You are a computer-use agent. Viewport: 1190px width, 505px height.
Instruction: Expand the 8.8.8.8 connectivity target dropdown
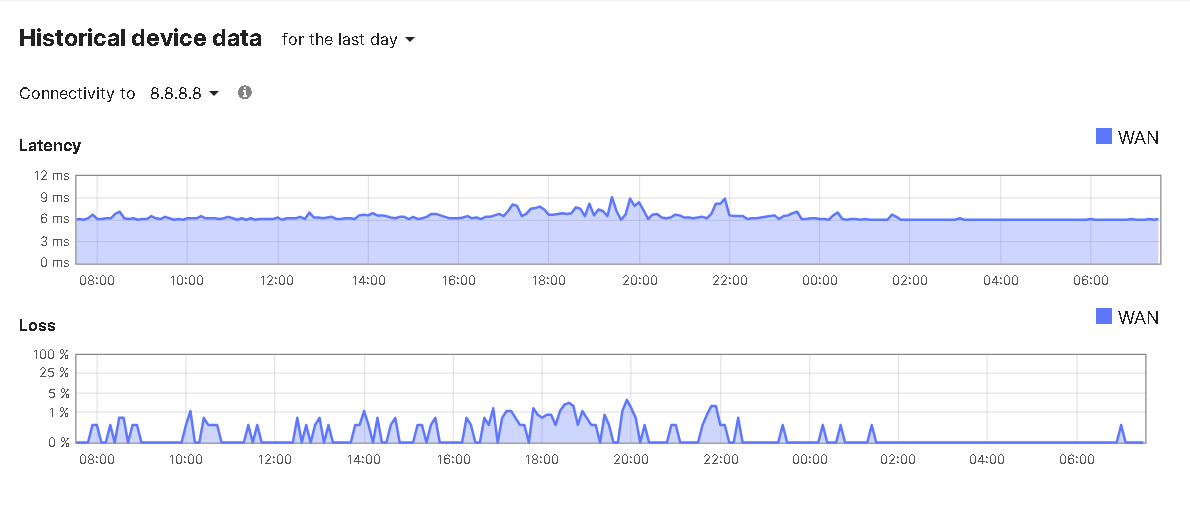pos(184,93)
